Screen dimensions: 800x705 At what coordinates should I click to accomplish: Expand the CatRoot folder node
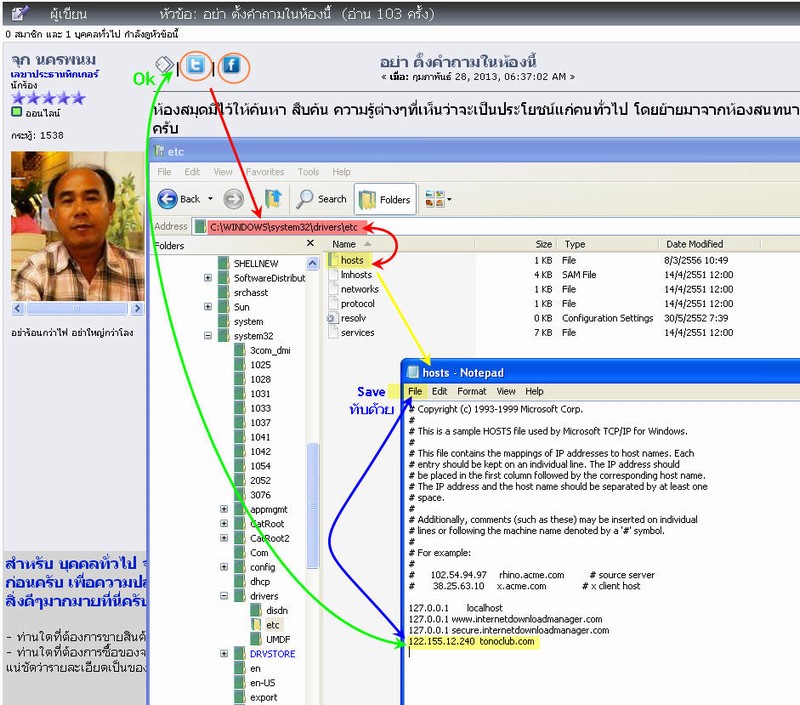224,523
